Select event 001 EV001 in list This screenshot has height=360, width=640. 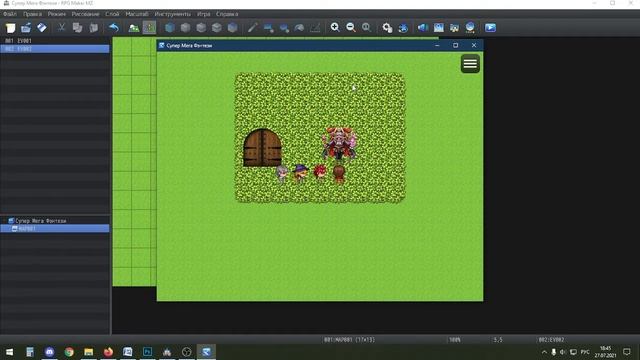(55, 41)
